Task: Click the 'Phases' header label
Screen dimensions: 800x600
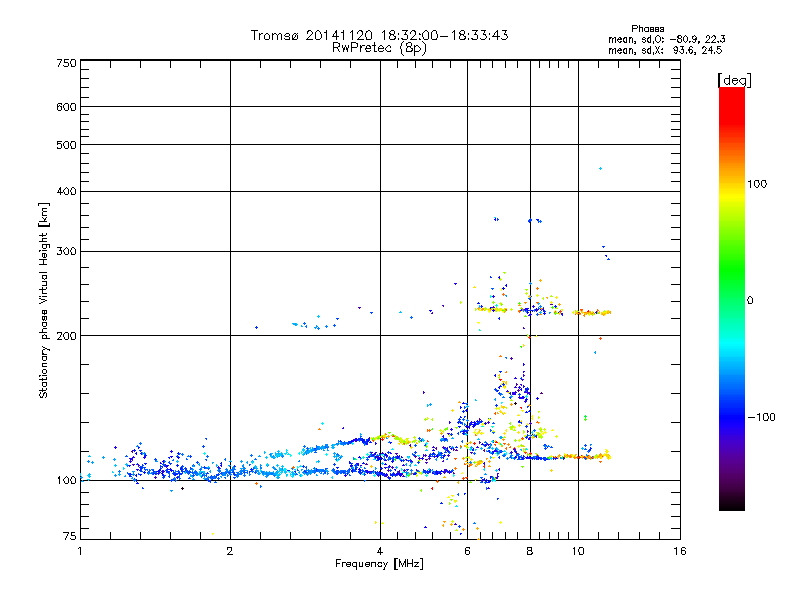Action: click(x=647, y=29)
